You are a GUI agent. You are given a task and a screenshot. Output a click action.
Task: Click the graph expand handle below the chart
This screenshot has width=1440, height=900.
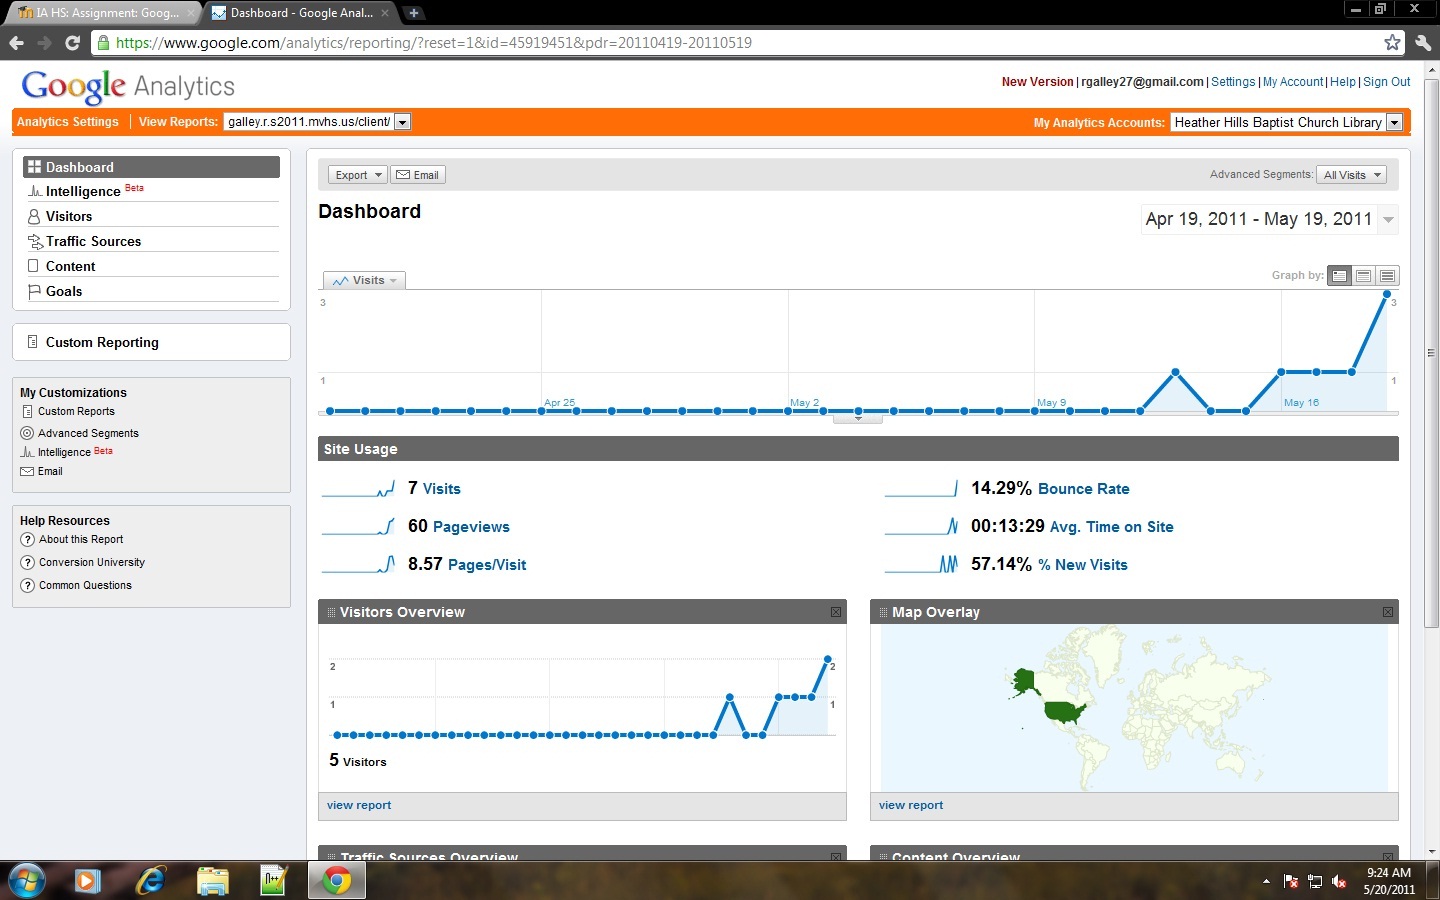coord(858,419)
